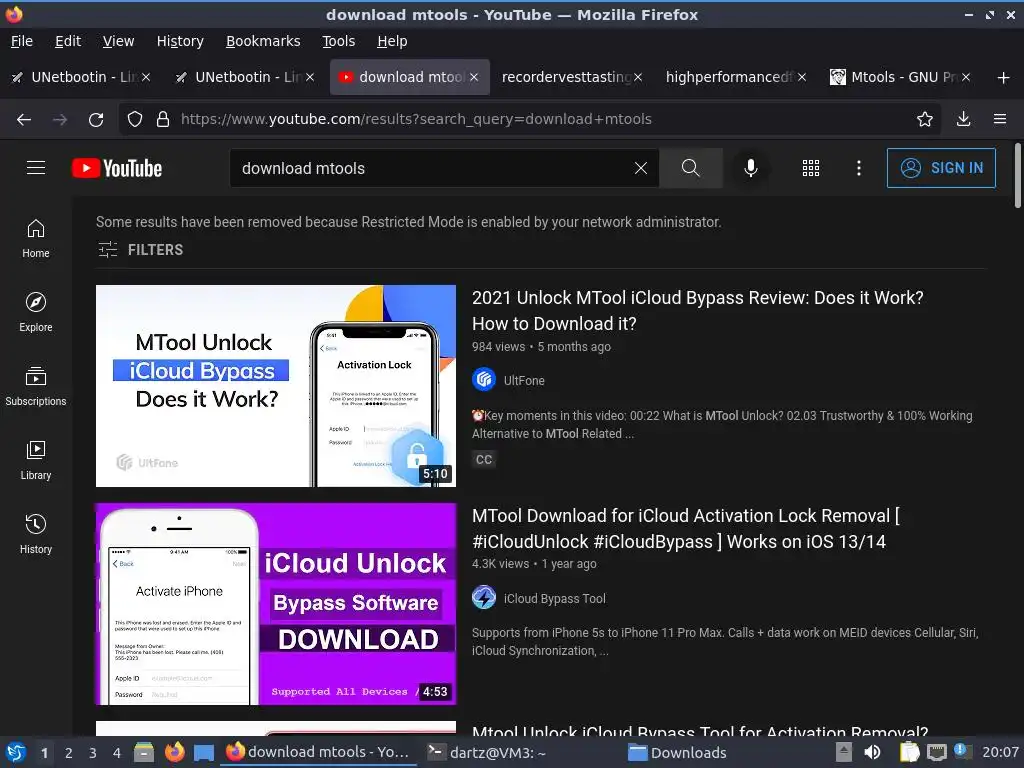Open the Firefox application hamburger menu
The height and width of the screenshot is (768, 1024).
pyautogui.click(x=1000, y=120)
